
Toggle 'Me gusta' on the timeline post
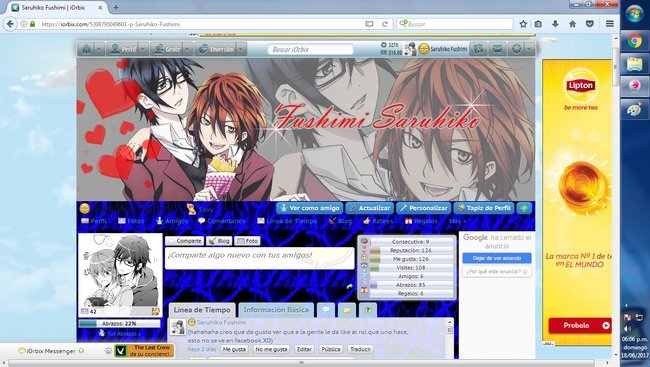click(x=234, y=349)
